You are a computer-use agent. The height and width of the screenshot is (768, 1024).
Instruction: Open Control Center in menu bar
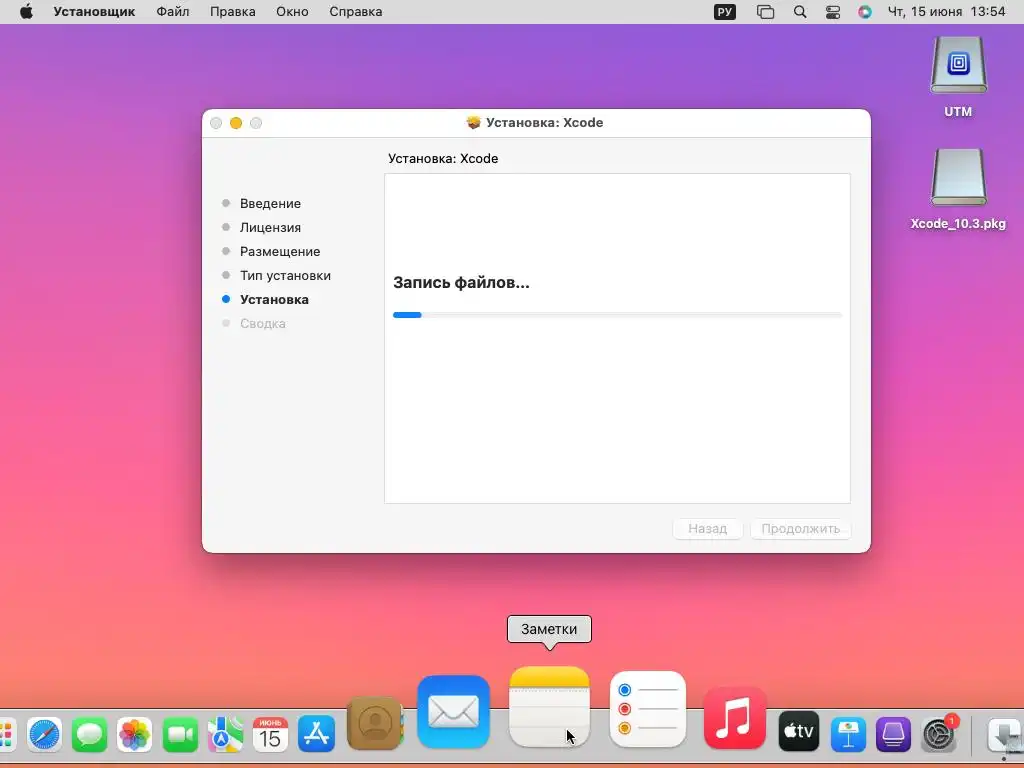pyautogui.click(x=833, y=12)
